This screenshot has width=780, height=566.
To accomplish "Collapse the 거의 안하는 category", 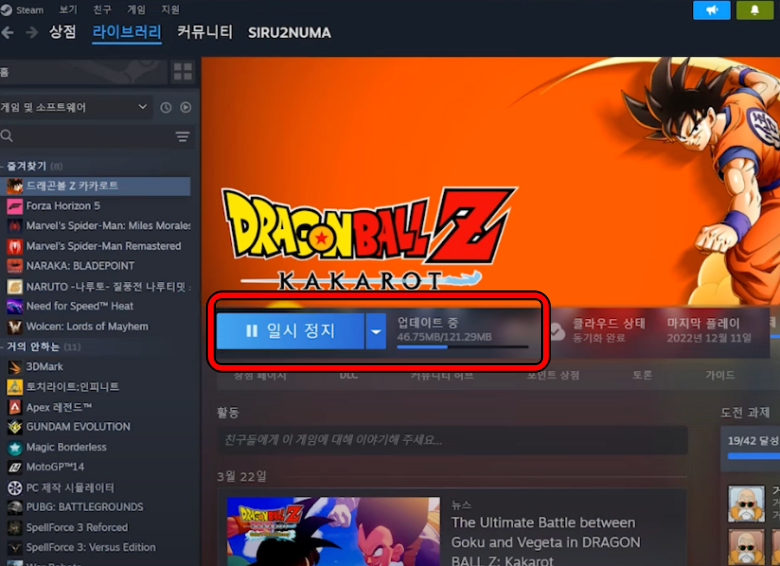I will [x=40, y=347].
